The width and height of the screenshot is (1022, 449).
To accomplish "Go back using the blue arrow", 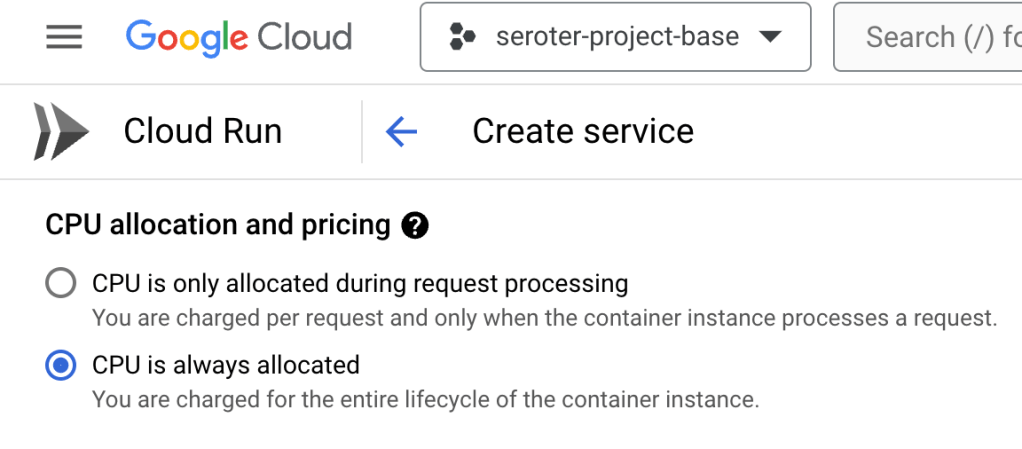I will click(x=401, y=131).
